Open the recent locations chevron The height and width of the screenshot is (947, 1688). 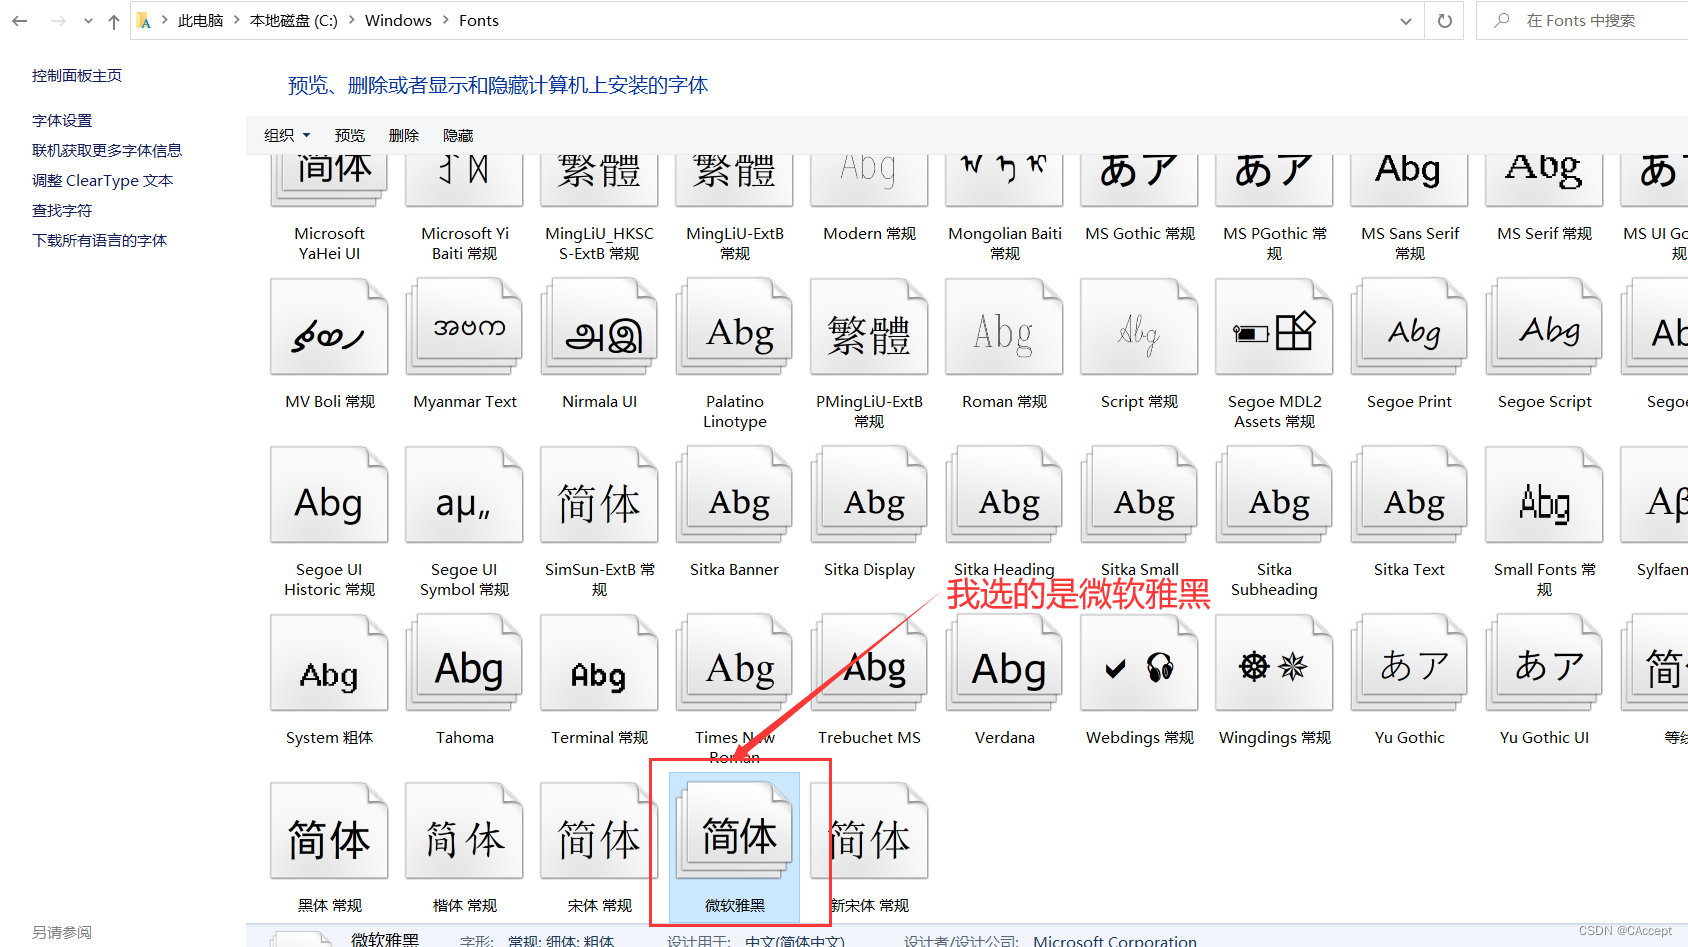tap(88, 21)
